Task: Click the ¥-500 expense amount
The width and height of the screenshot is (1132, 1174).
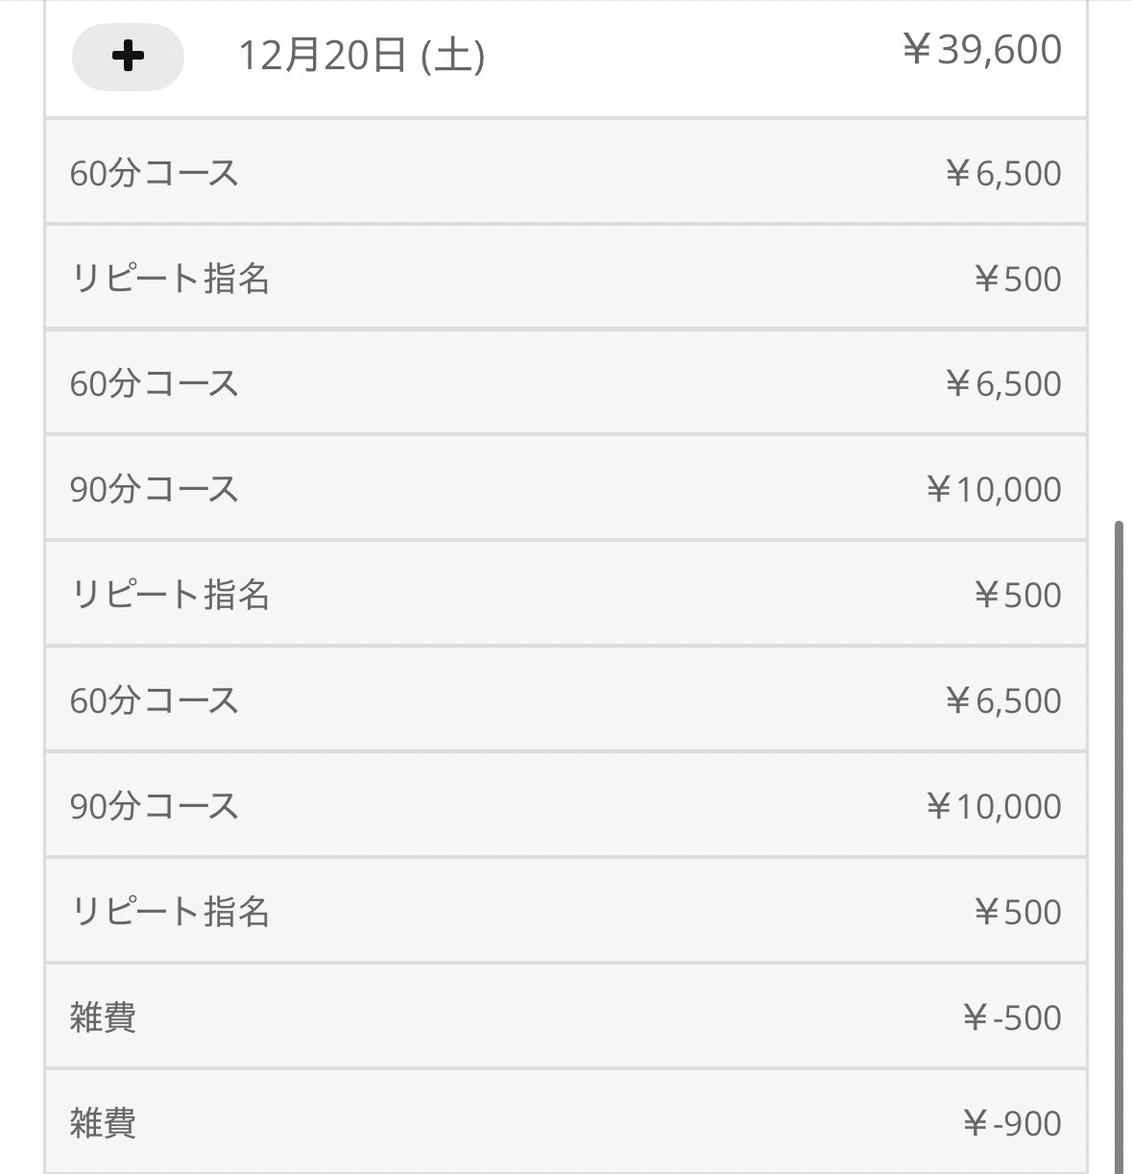Action: tap(1011, 1018)
